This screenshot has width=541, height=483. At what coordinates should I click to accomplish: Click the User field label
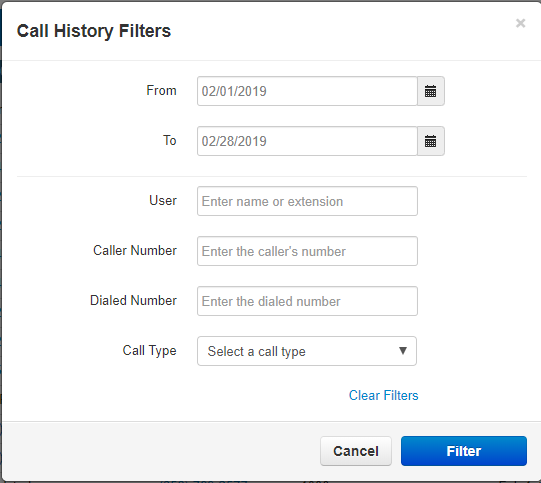[x=163, y=200]
